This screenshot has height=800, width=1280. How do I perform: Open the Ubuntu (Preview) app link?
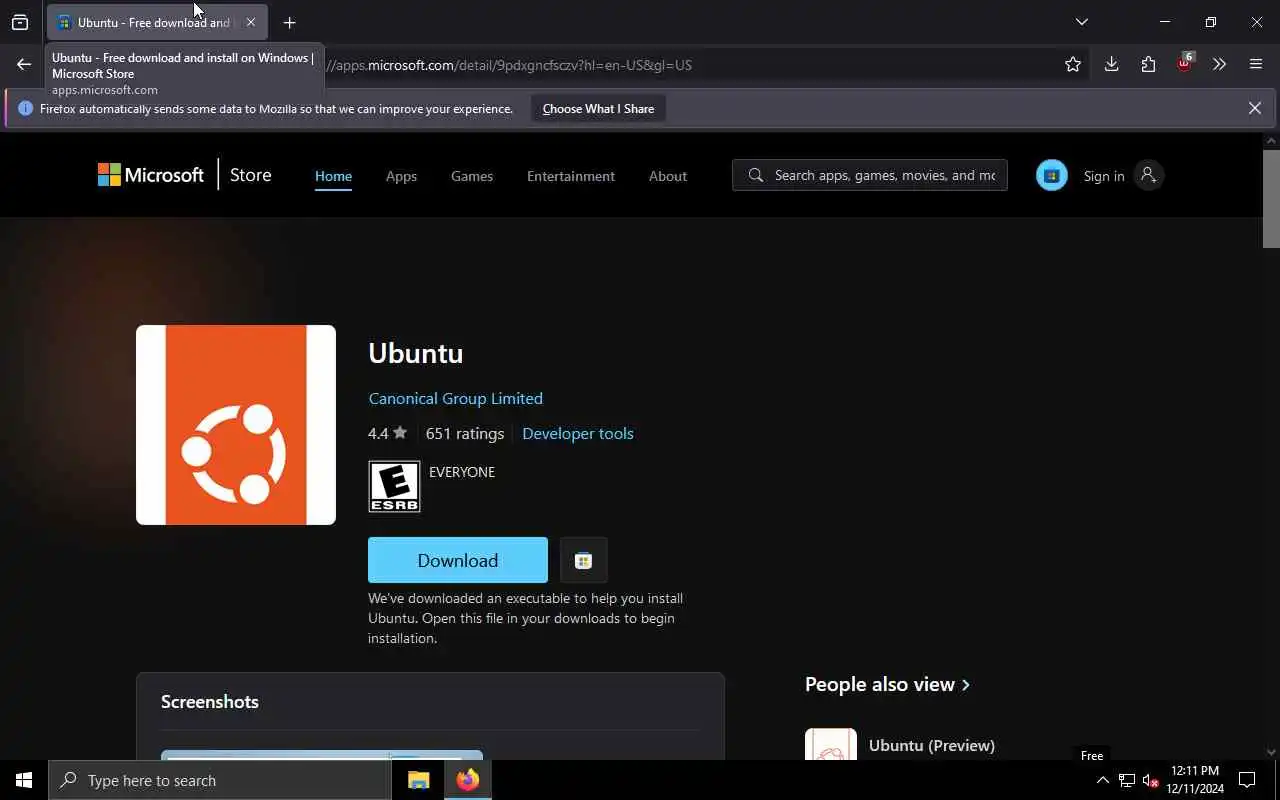coord(932,745)
